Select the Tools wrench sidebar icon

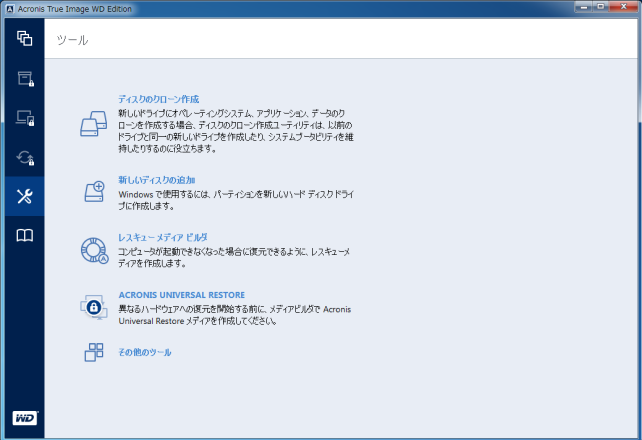pyautogui.click(x=25, y=196)
